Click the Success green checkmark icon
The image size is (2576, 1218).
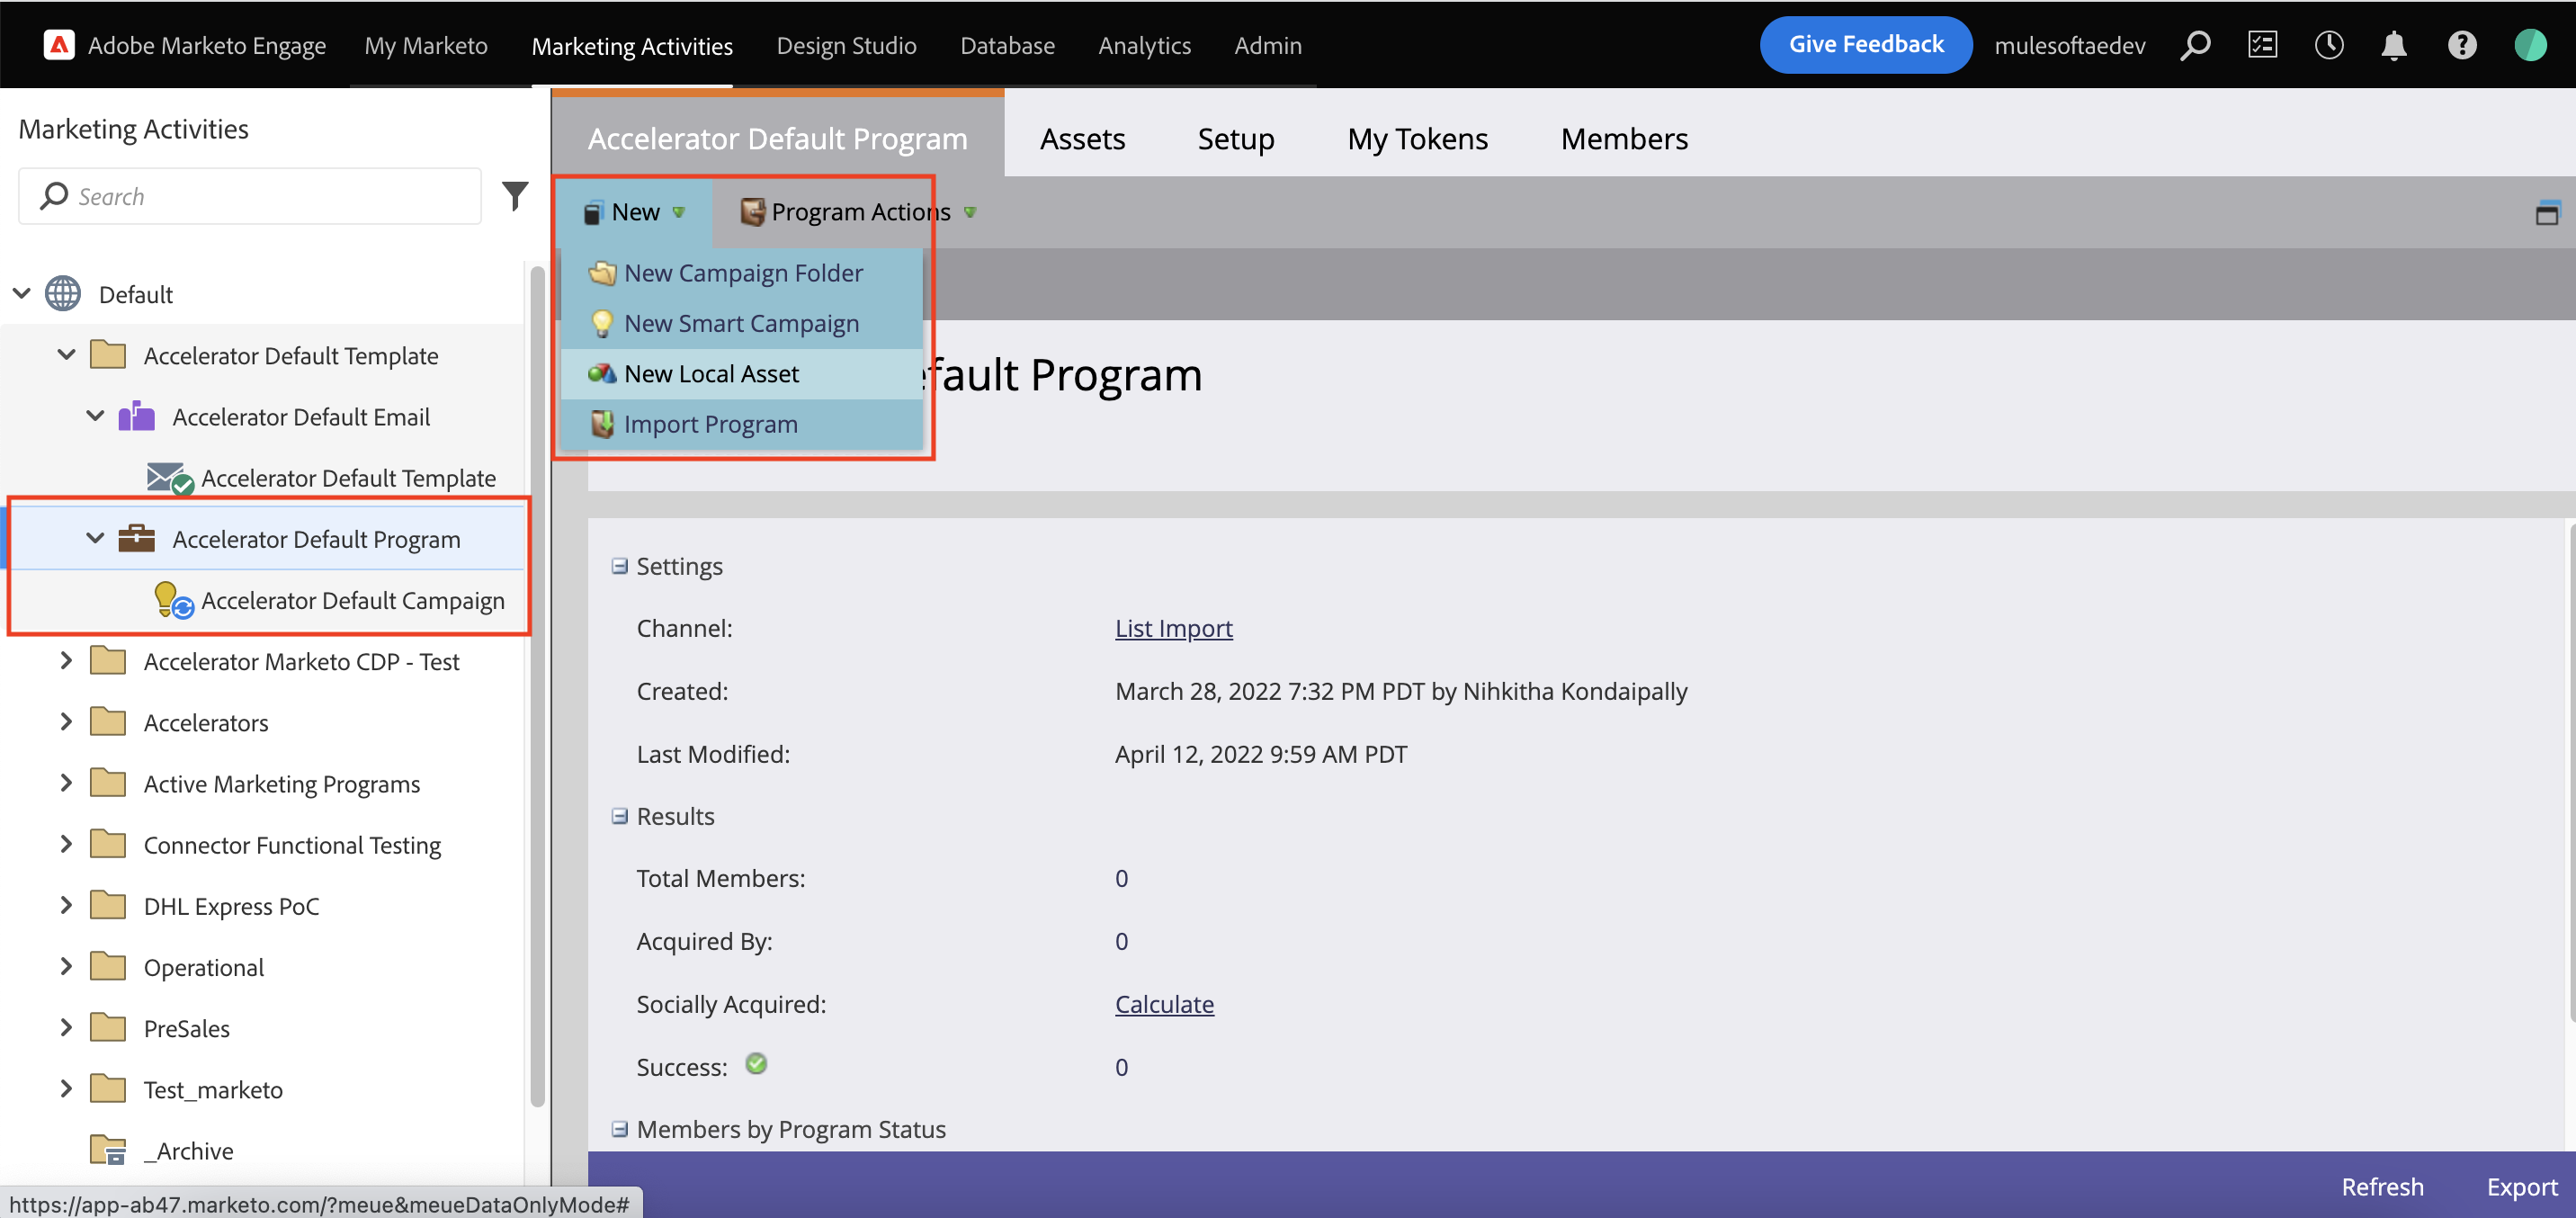point(757,1063)
